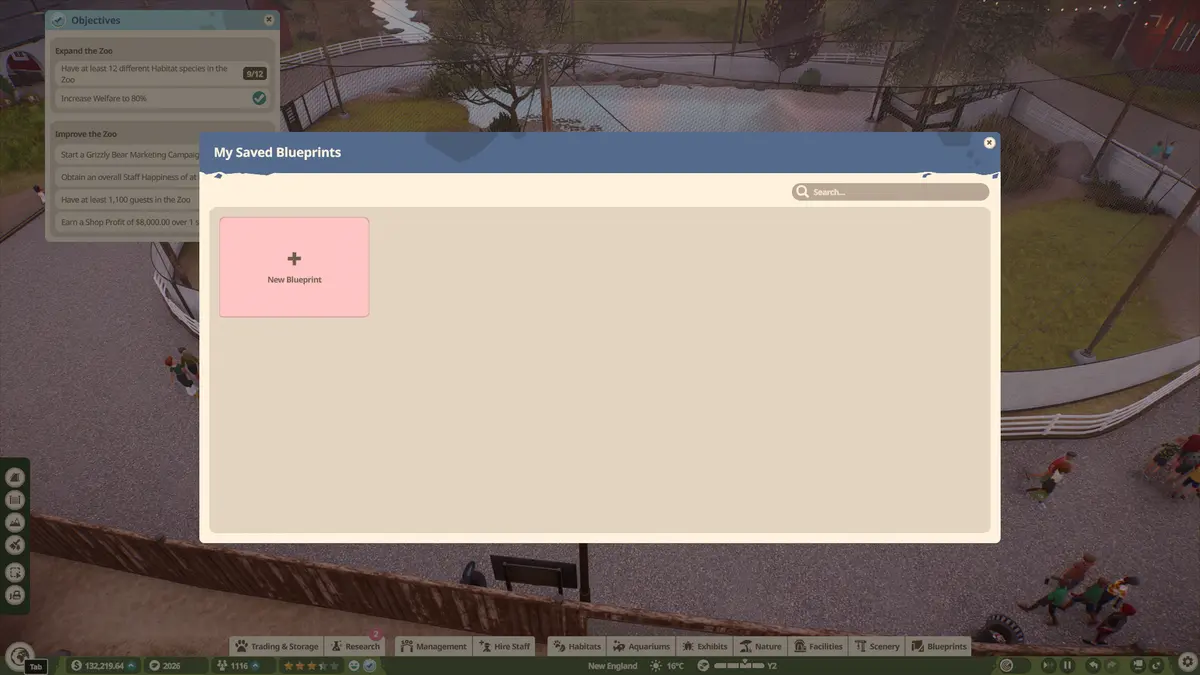Click the guest happiness smiley icon
Viewport: 1200px width, 675px height.
coord(355,666)
